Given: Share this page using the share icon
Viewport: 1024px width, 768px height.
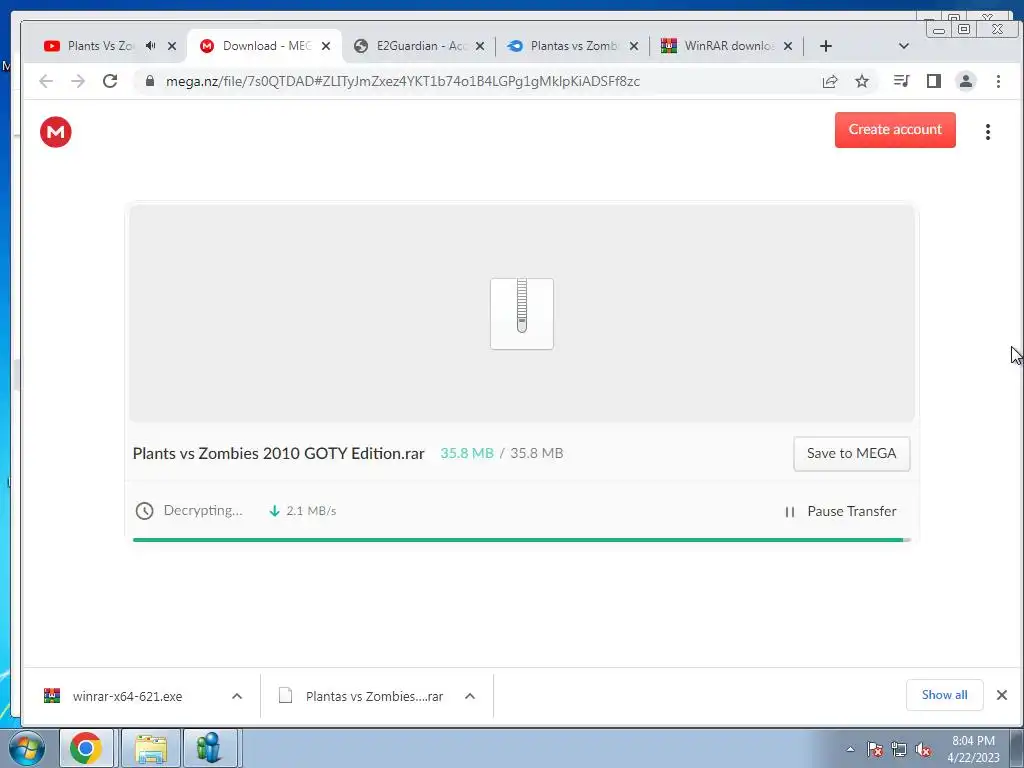Looking at the screenshot, I should (830, 81).
